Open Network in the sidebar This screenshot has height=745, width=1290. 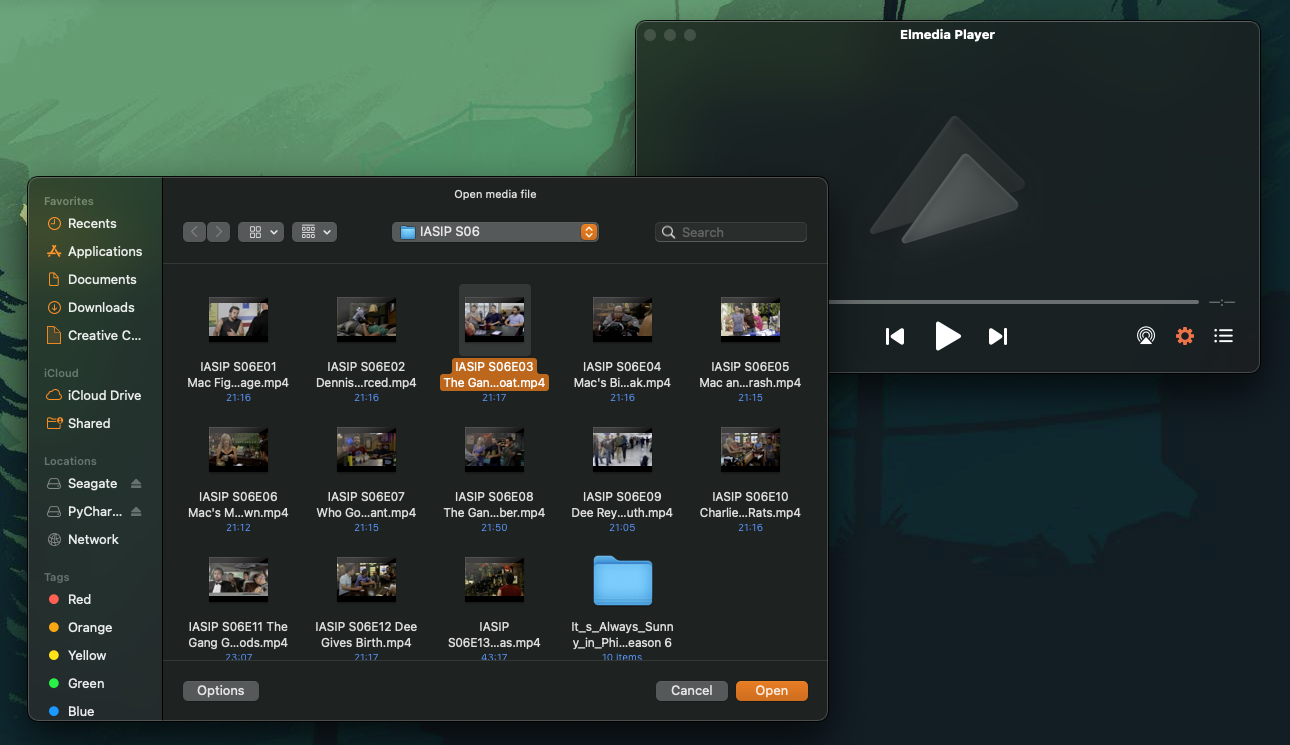point(93,540)
